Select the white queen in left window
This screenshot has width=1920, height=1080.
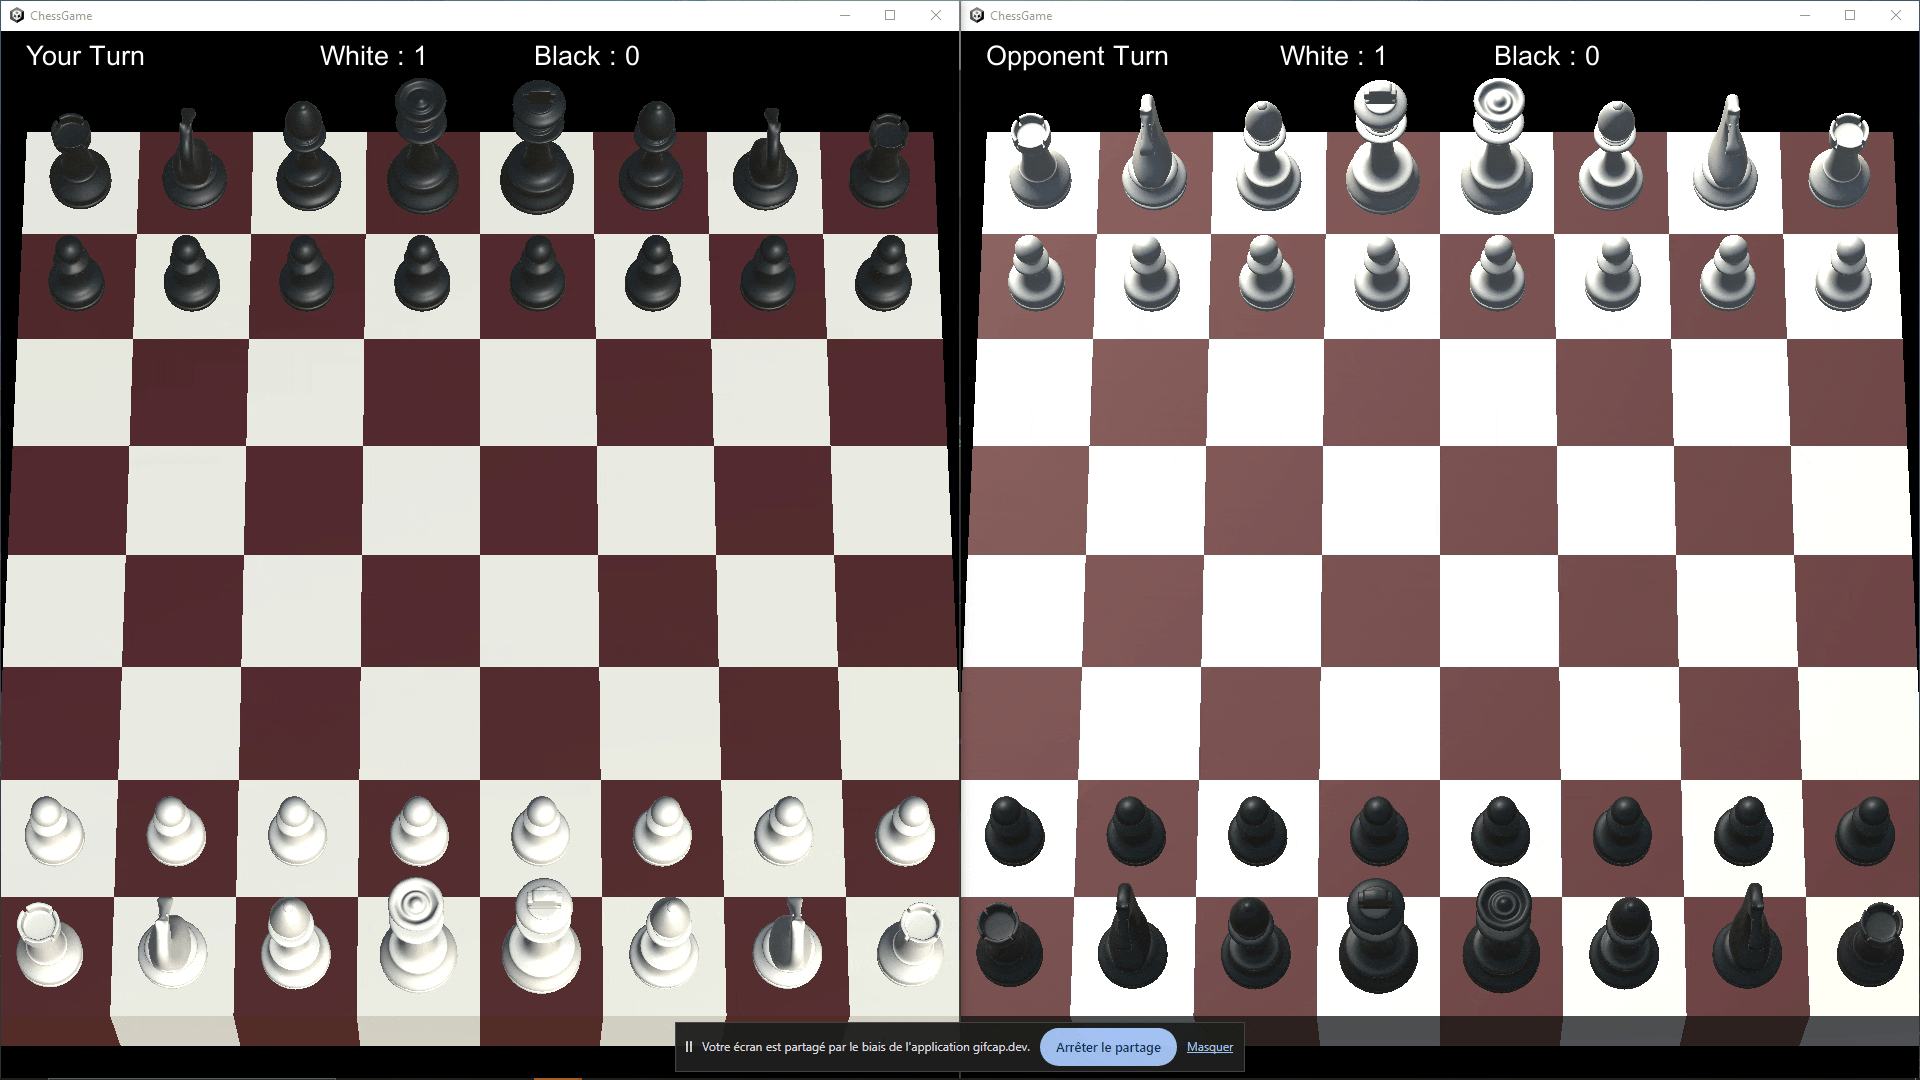[x=418, y=935]
